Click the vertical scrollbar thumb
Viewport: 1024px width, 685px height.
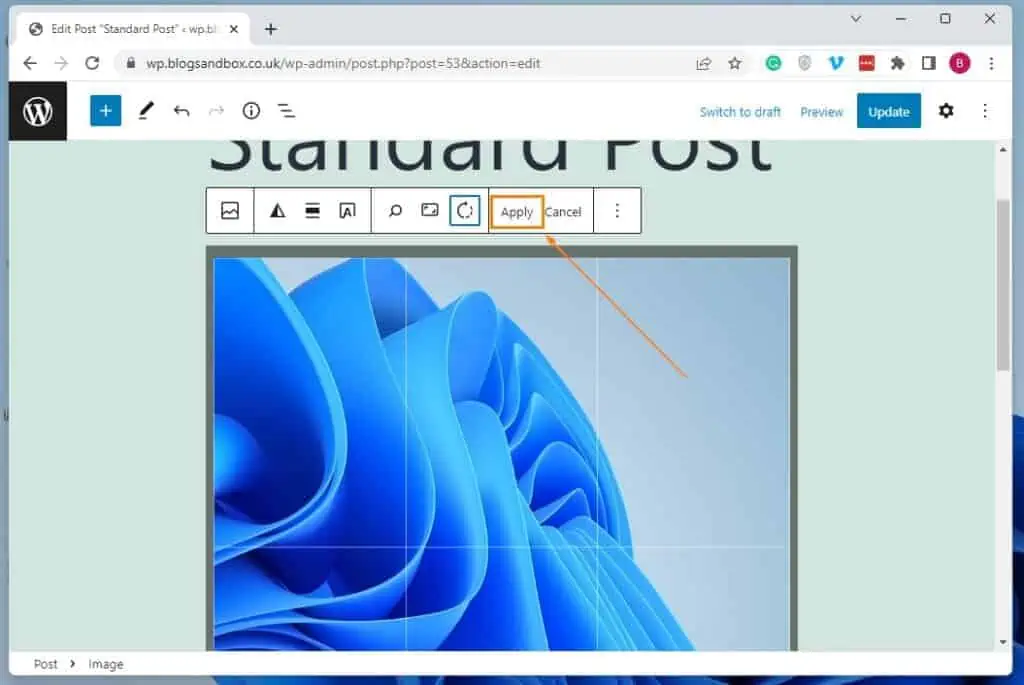[x=1003, y=285]
